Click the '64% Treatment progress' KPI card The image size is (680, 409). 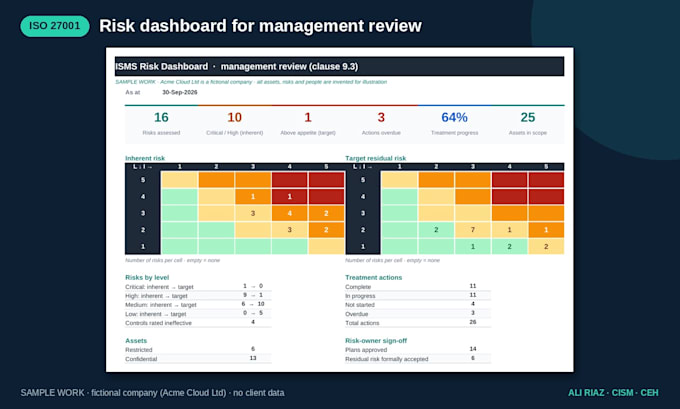click(454, 124)
